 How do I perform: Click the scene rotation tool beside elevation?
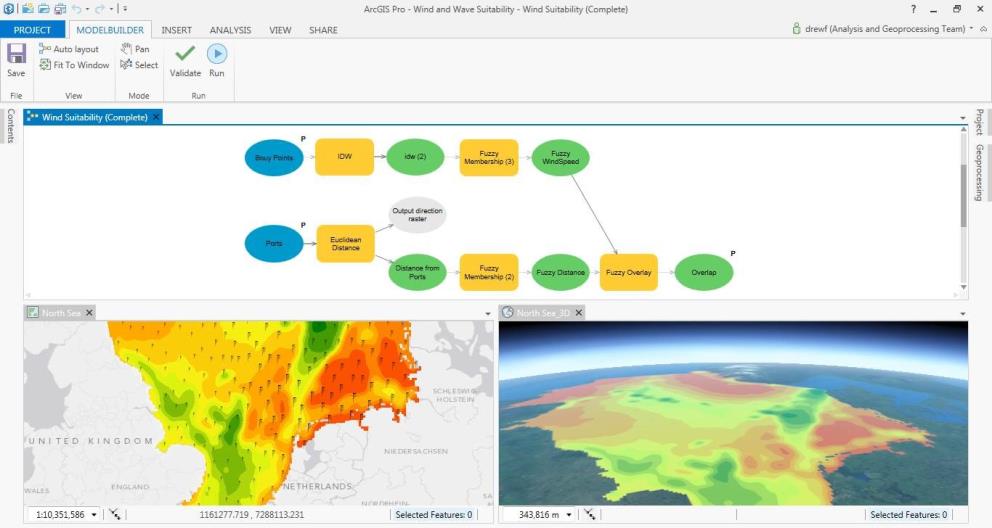point(589,514)
